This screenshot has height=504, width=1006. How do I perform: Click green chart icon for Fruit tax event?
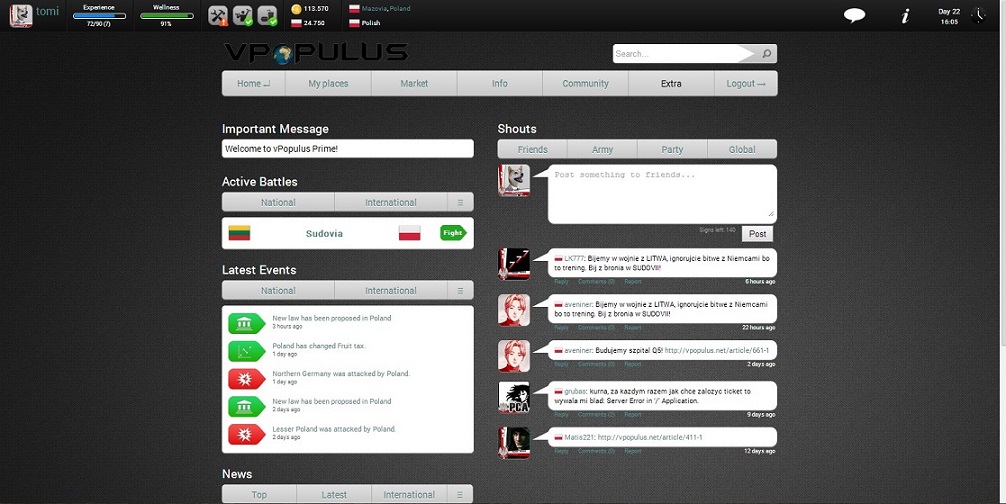pyautogui.click(x=246, y=351)
